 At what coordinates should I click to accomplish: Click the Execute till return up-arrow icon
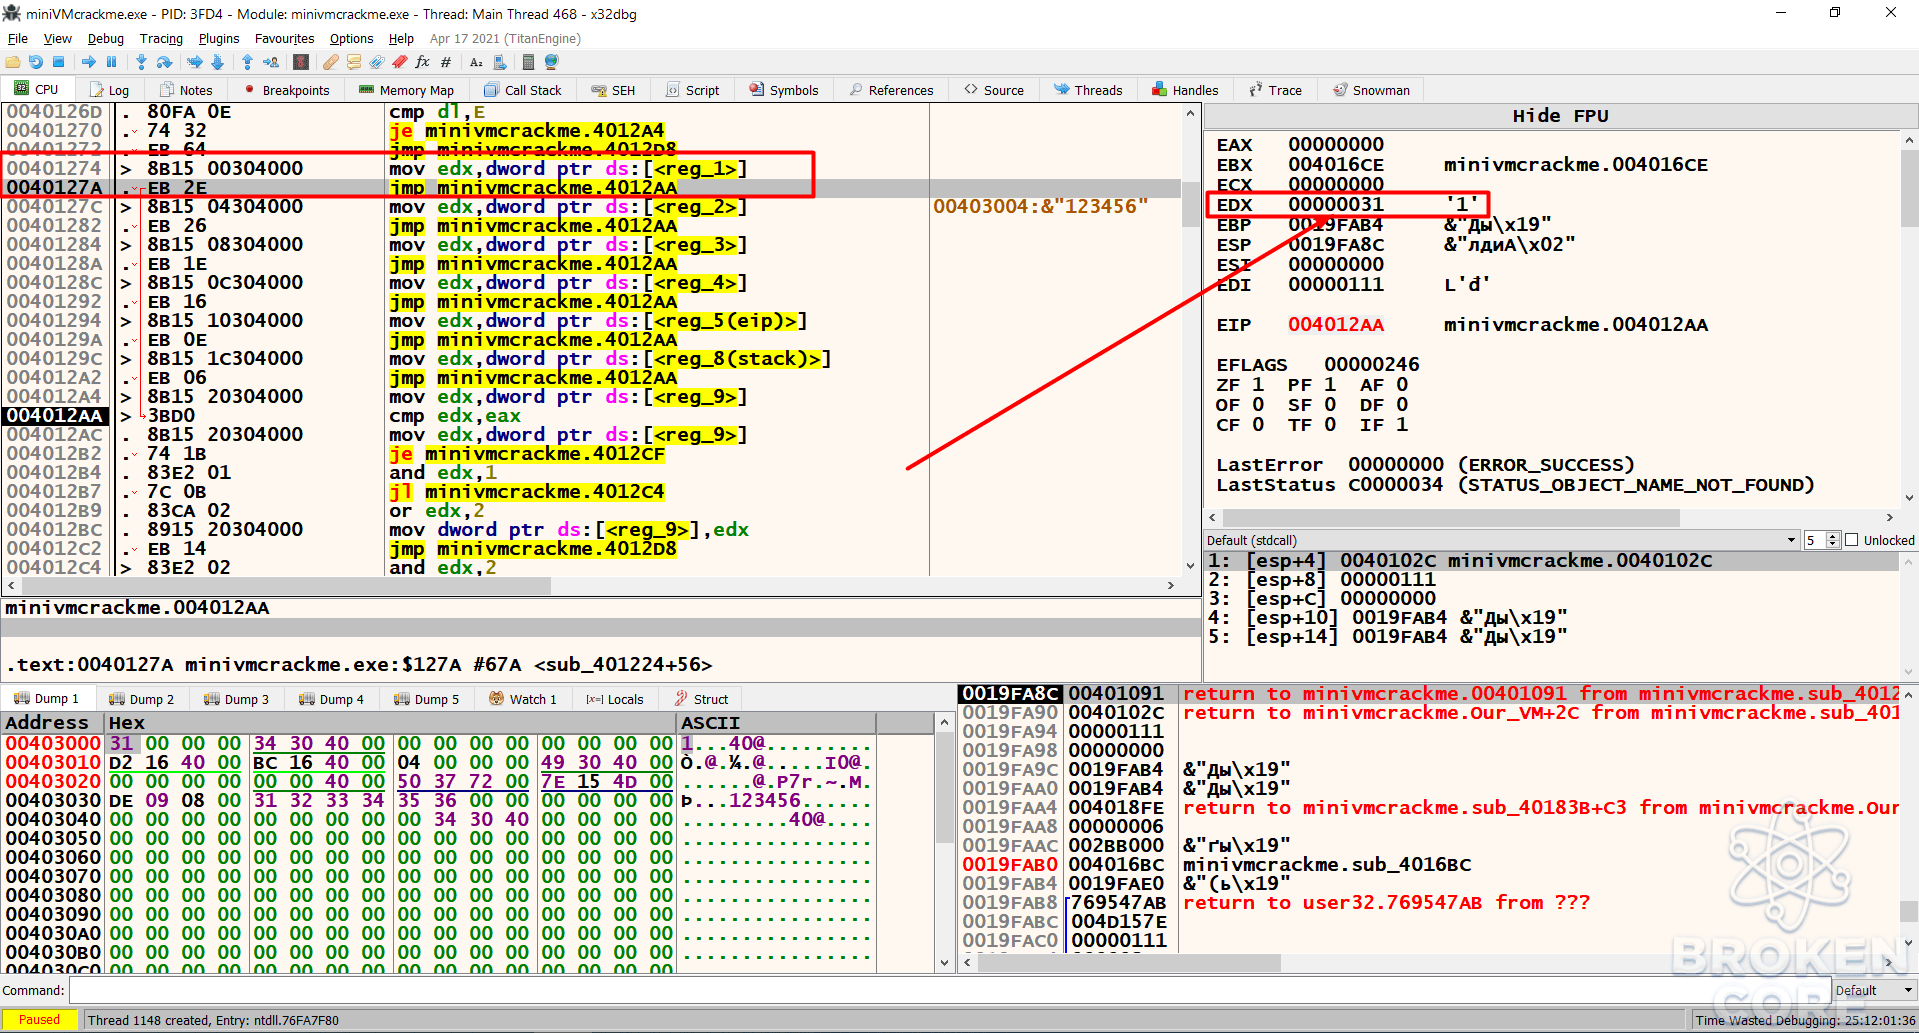(247, 62)
